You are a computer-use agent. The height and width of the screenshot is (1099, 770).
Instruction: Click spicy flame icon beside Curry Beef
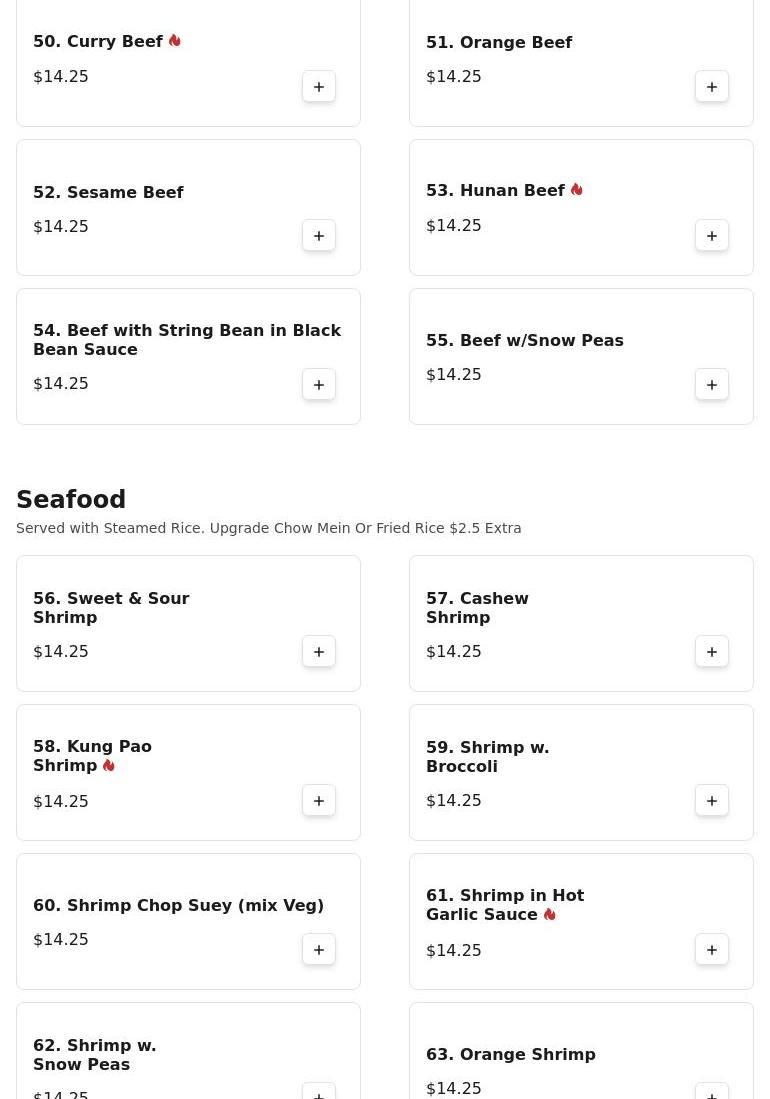[x=175, y=41]
